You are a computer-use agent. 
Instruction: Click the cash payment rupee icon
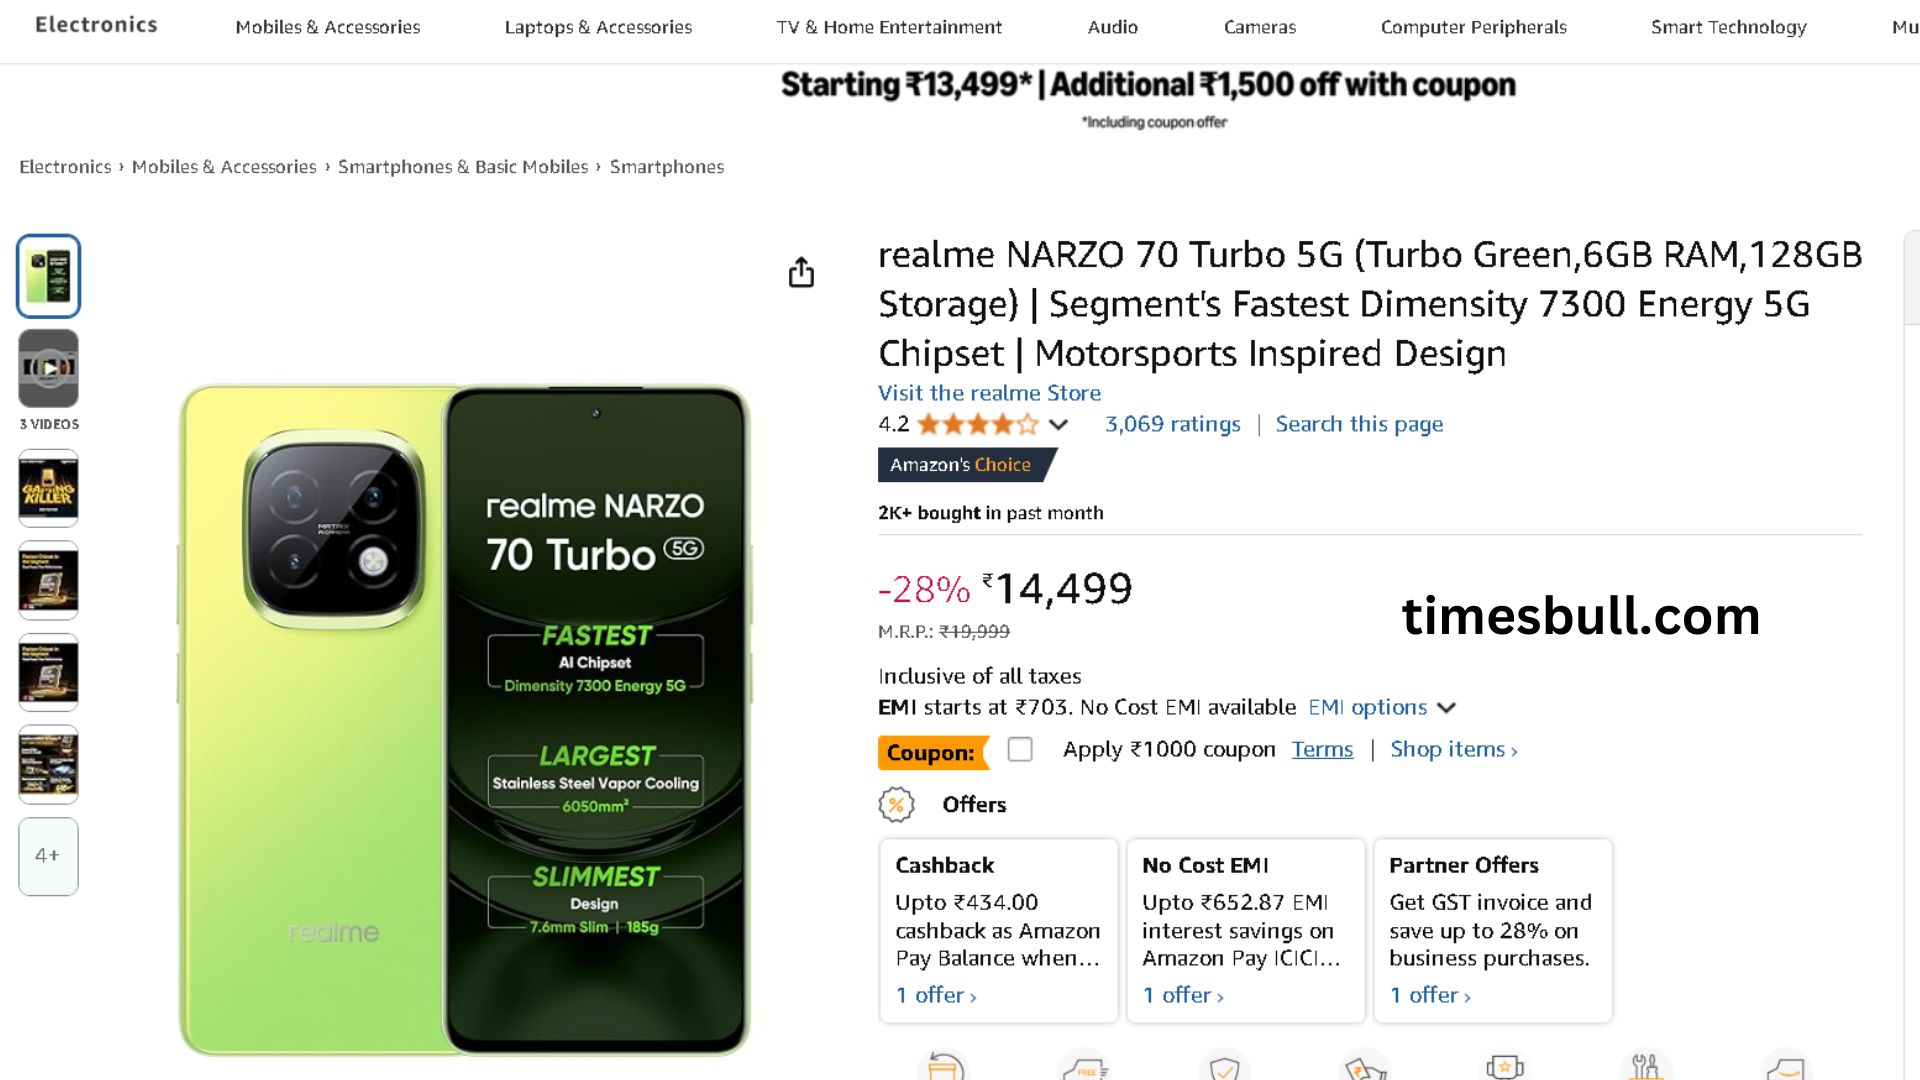[x=1365, y=1068]
